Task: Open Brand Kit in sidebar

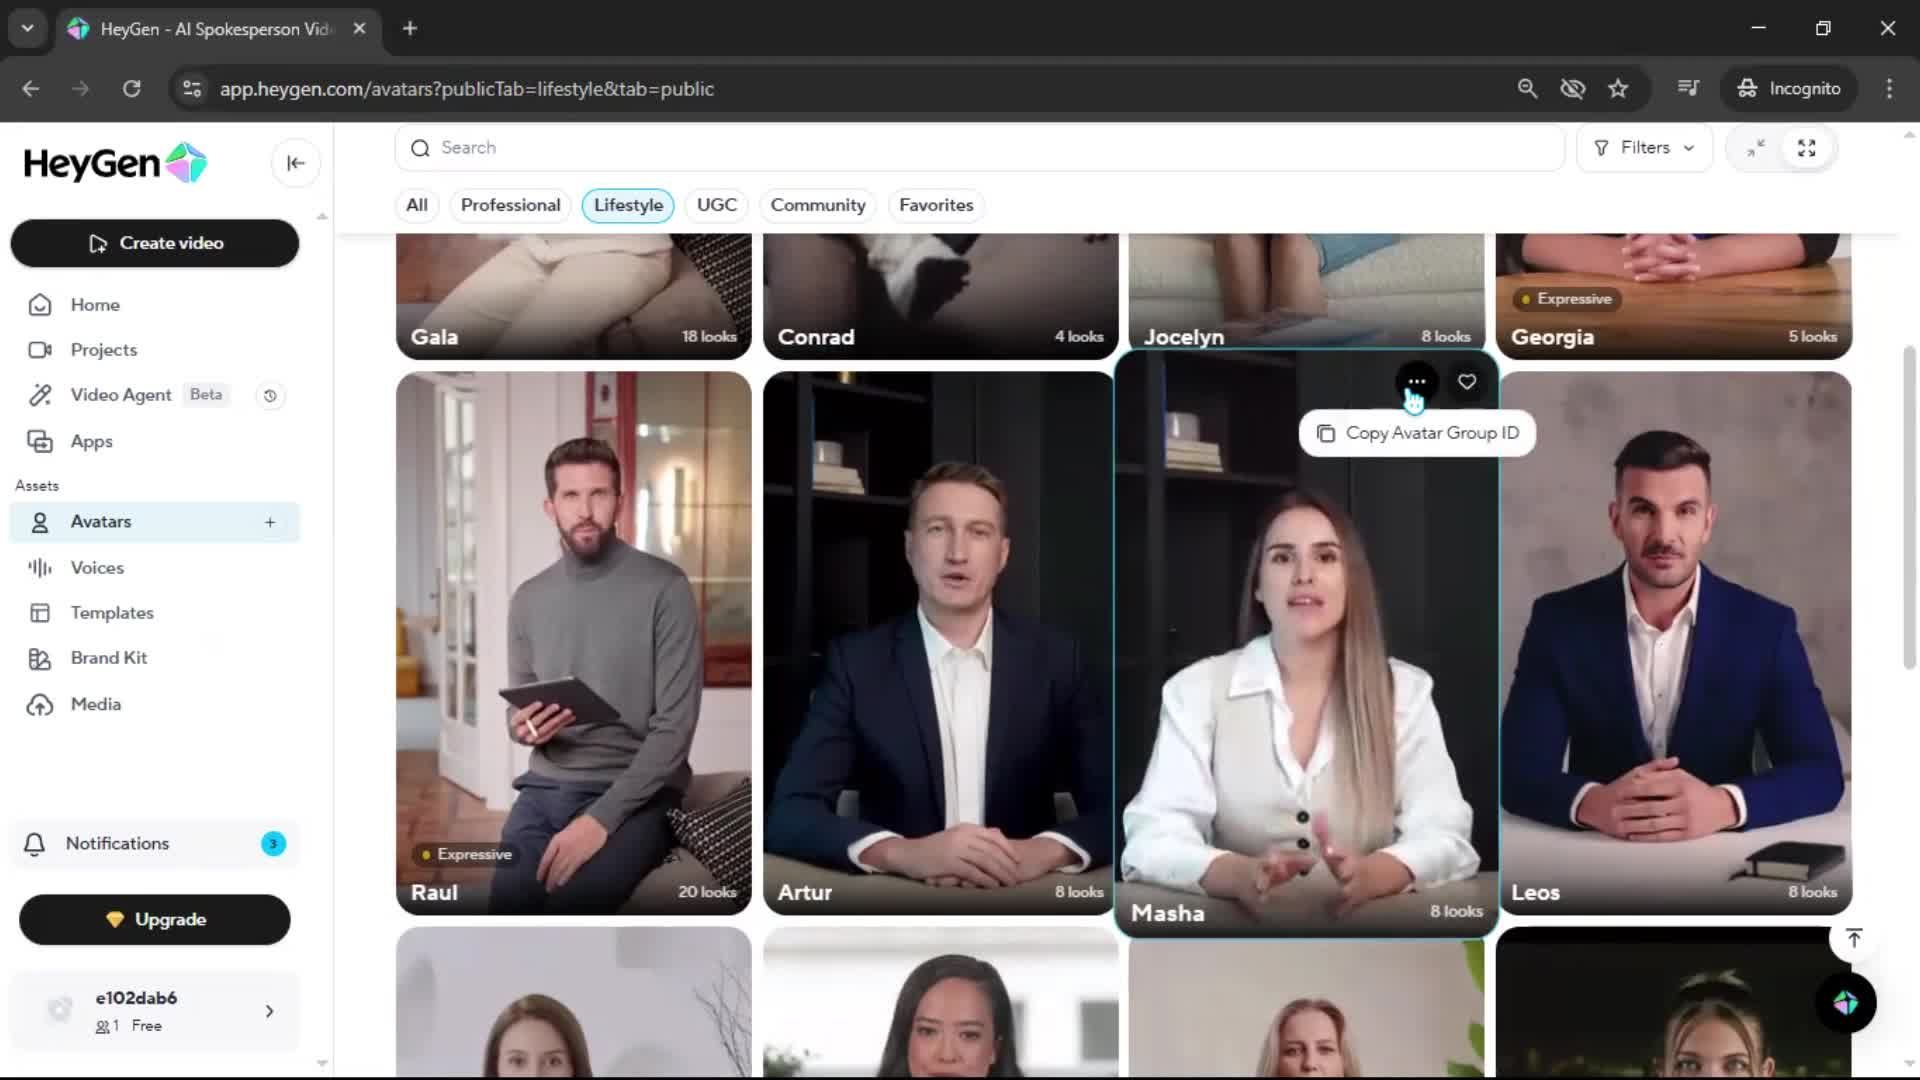Action: click(x=109, y=658)
